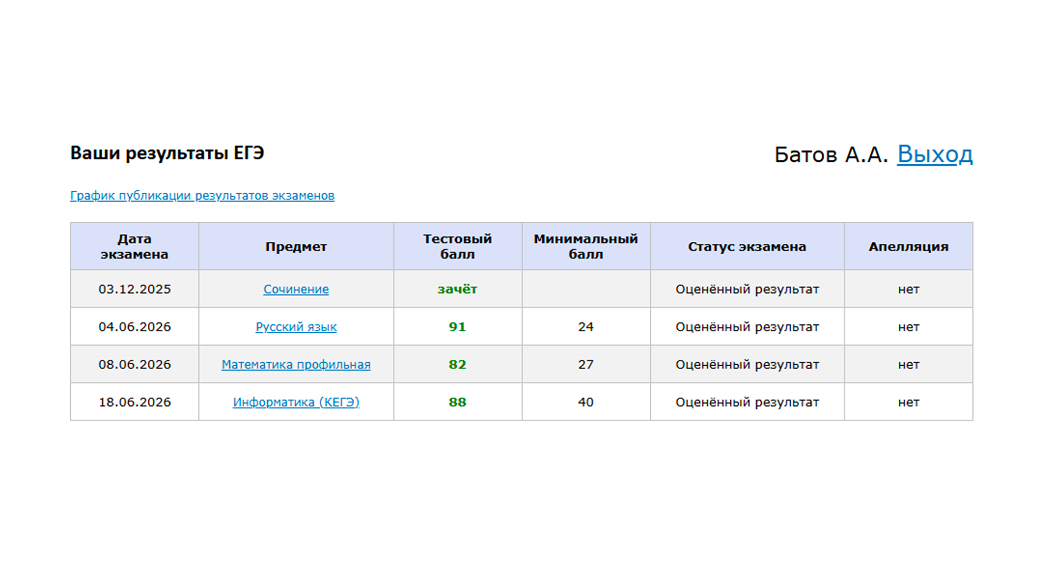Viewport: 1040px width, 562px height.
Task: Click the Выход logout link
Action: 935,154
